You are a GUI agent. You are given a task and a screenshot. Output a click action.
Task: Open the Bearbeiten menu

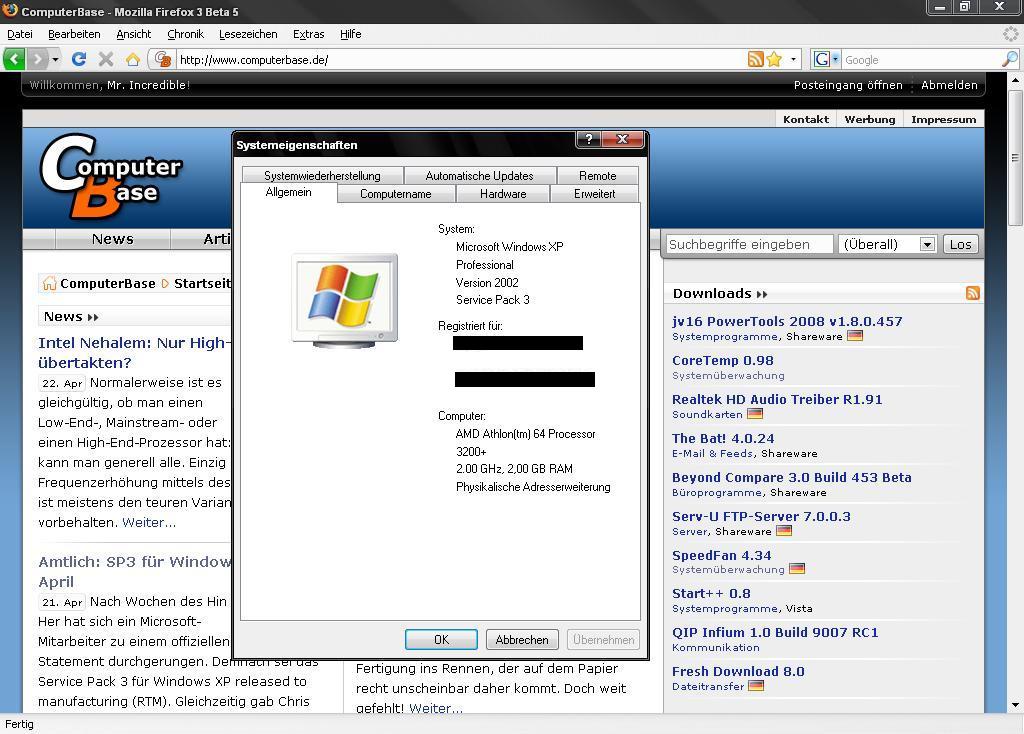[x=74, y=34]
